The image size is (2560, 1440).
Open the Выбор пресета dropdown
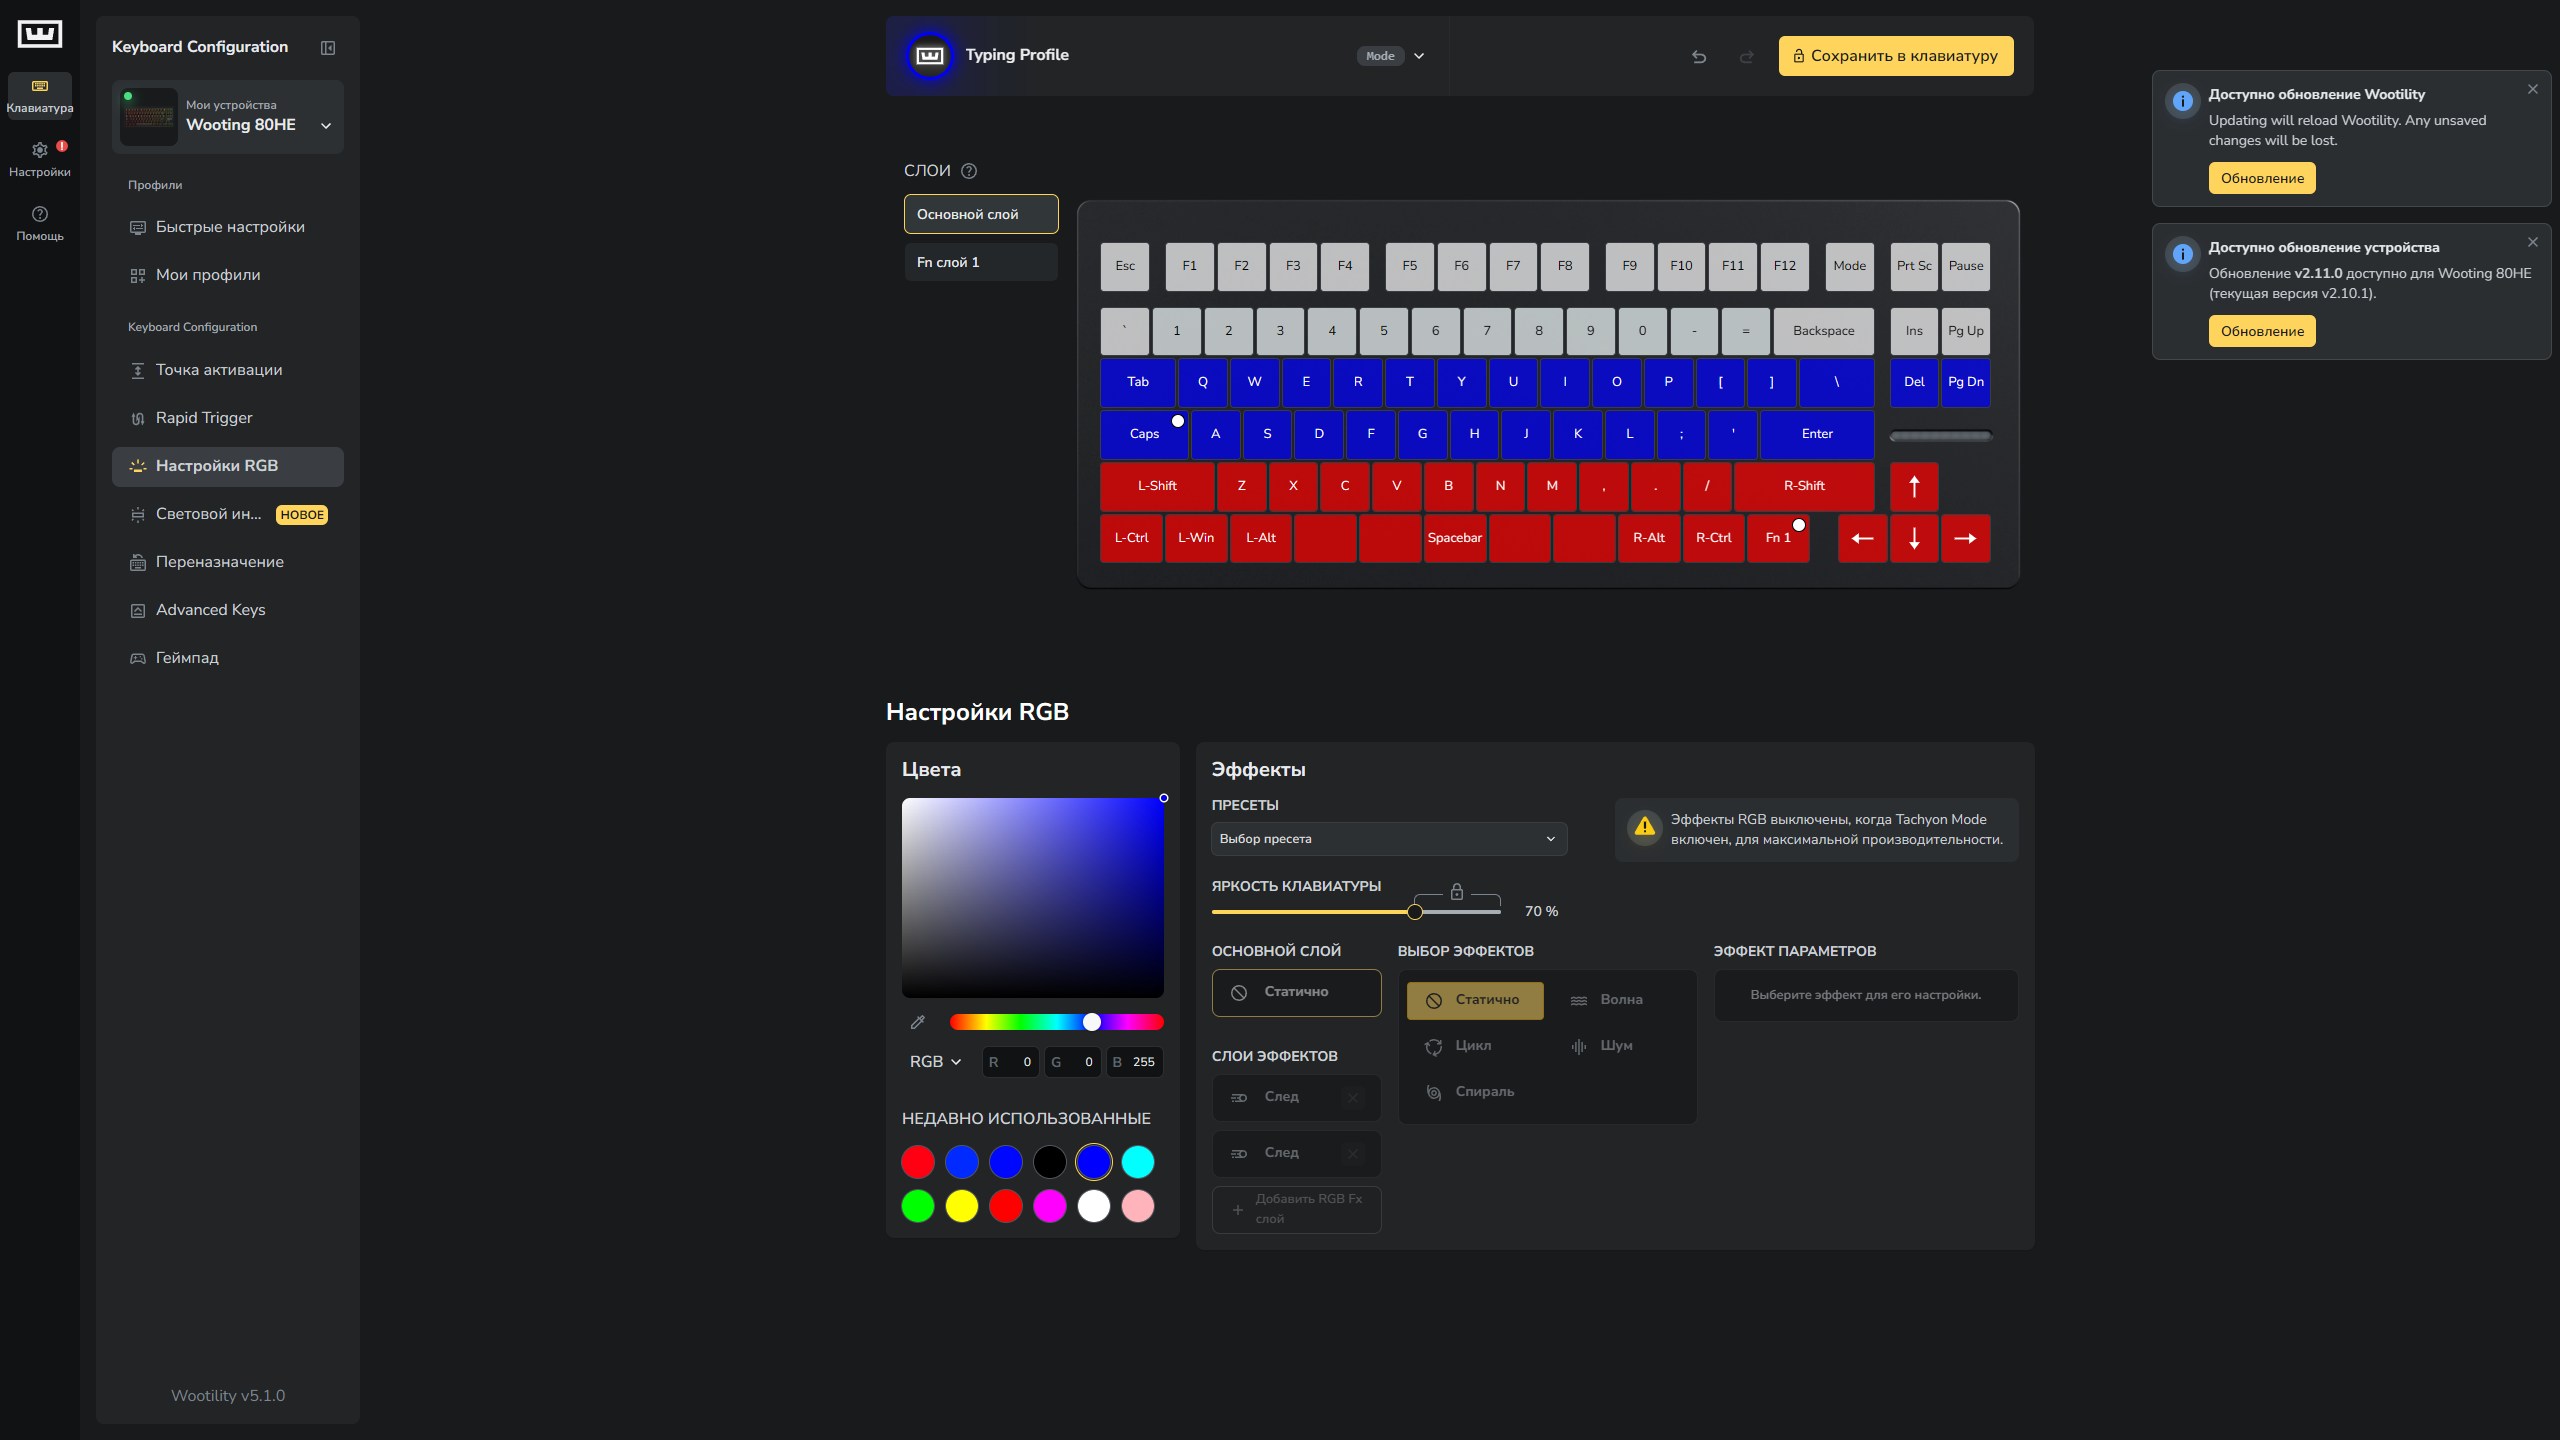coord(1388,839)
